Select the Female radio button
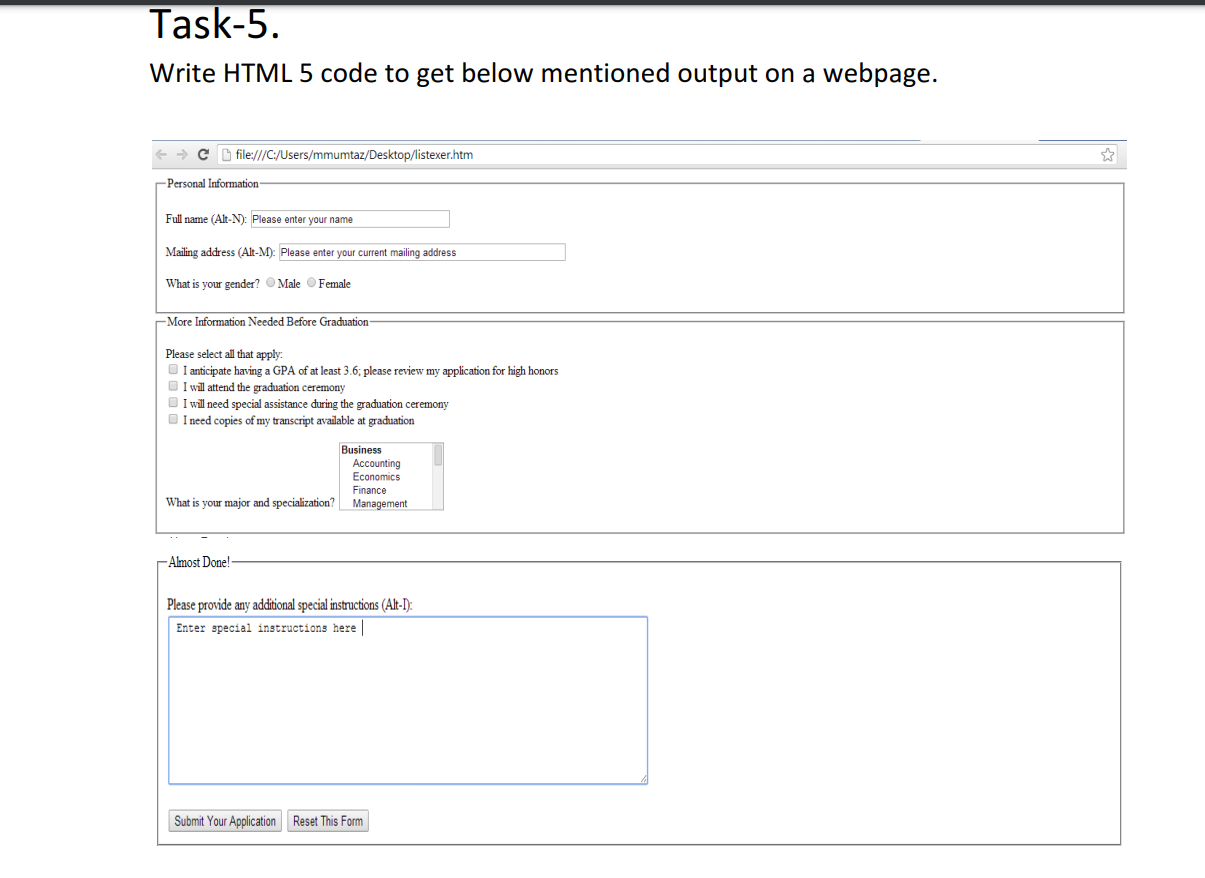The height and width of the screenshot is (878, 1205). point(311,283)
